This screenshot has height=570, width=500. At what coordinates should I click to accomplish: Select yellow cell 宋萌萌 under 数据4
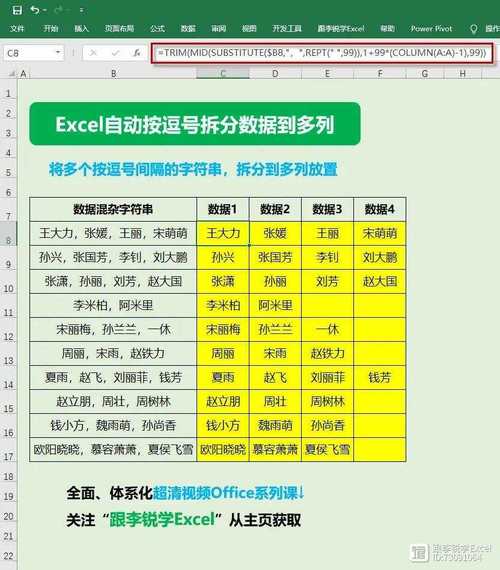[x=380, y=233]
